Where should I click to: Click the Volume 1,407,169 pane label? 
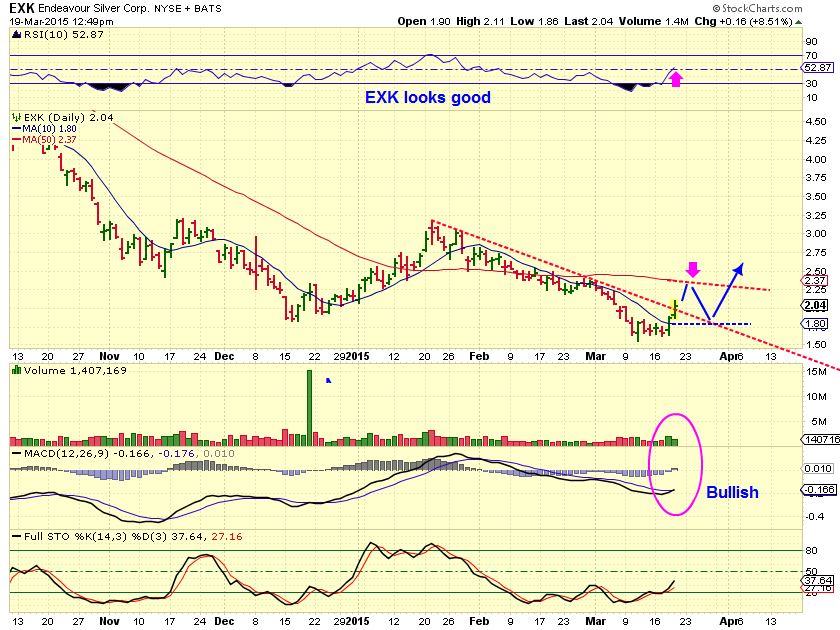(x=75, y=370)
